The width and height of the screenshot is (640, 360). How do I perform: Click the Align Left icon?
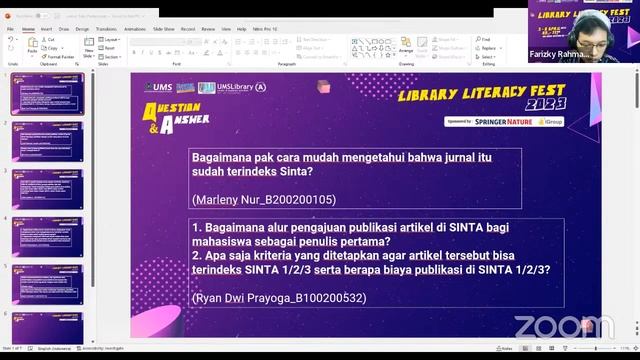[x=238, y=53]
